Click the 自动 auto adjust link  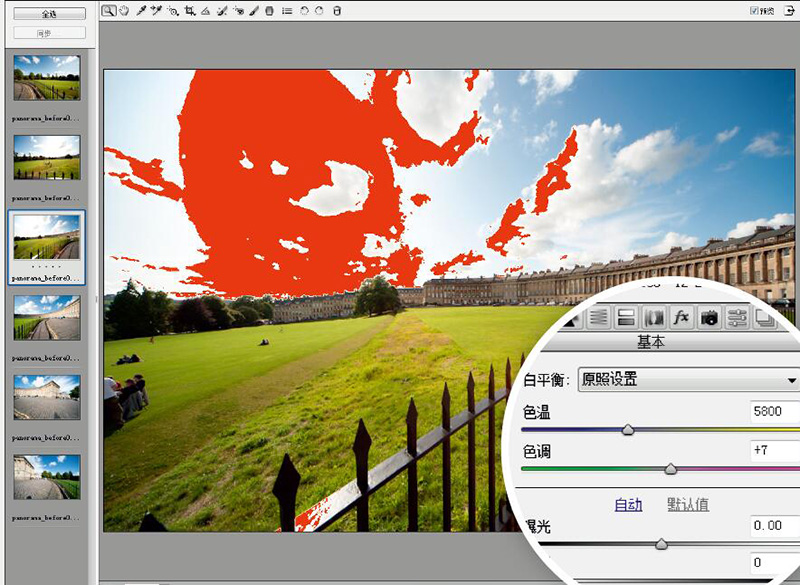coord(630,505)
